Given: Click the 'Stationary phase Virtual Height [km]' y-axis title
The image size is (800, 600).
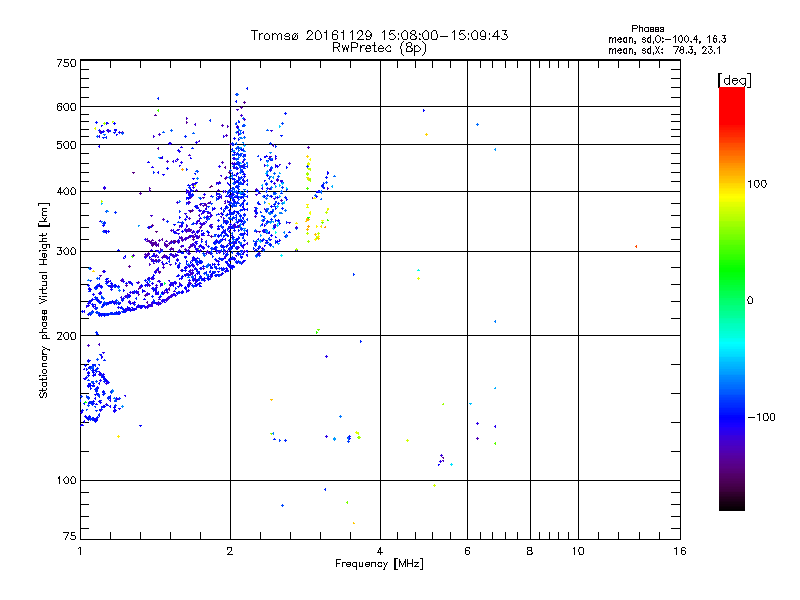Looking at the screenshot, I should point(44,300).
